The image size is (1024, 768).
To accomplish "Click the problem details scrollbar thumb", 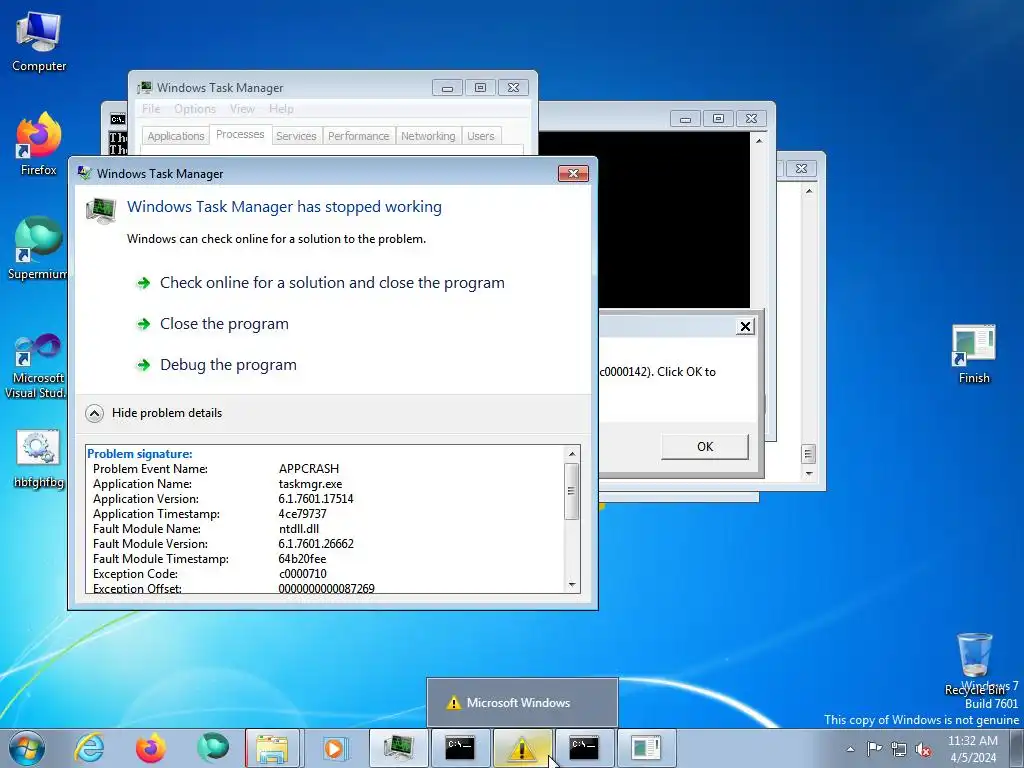I will 572,491.
